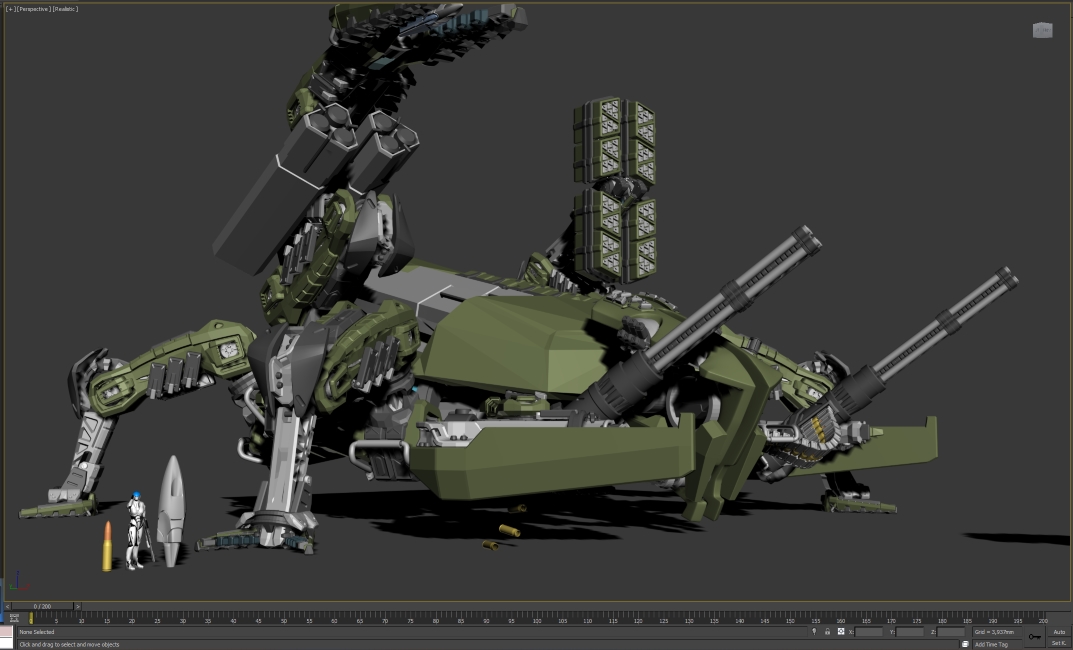Screen dimensions: 1073x650
Task: Toggle the Selection Lock padlock
Action: point(827,632)
